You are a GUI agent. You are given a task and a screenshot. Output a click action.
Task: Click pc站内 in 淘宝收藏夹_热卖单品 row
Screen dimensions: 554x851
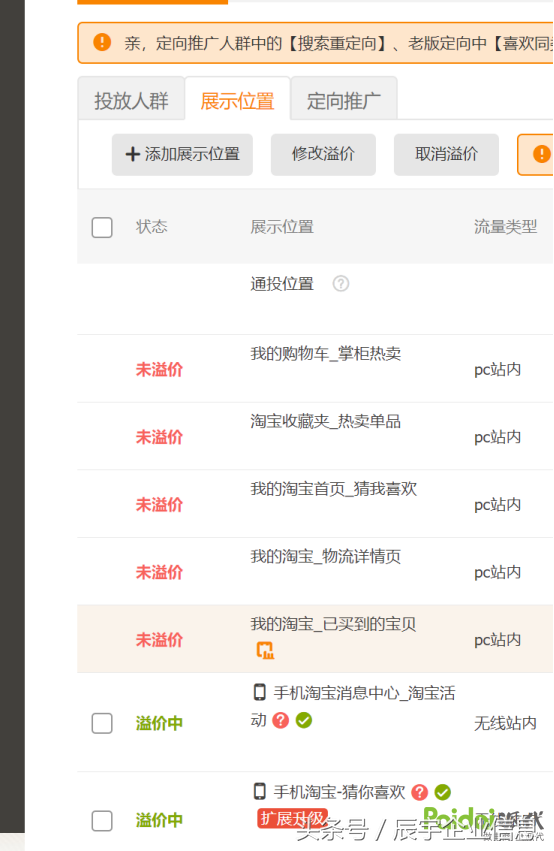click(498, 437)
